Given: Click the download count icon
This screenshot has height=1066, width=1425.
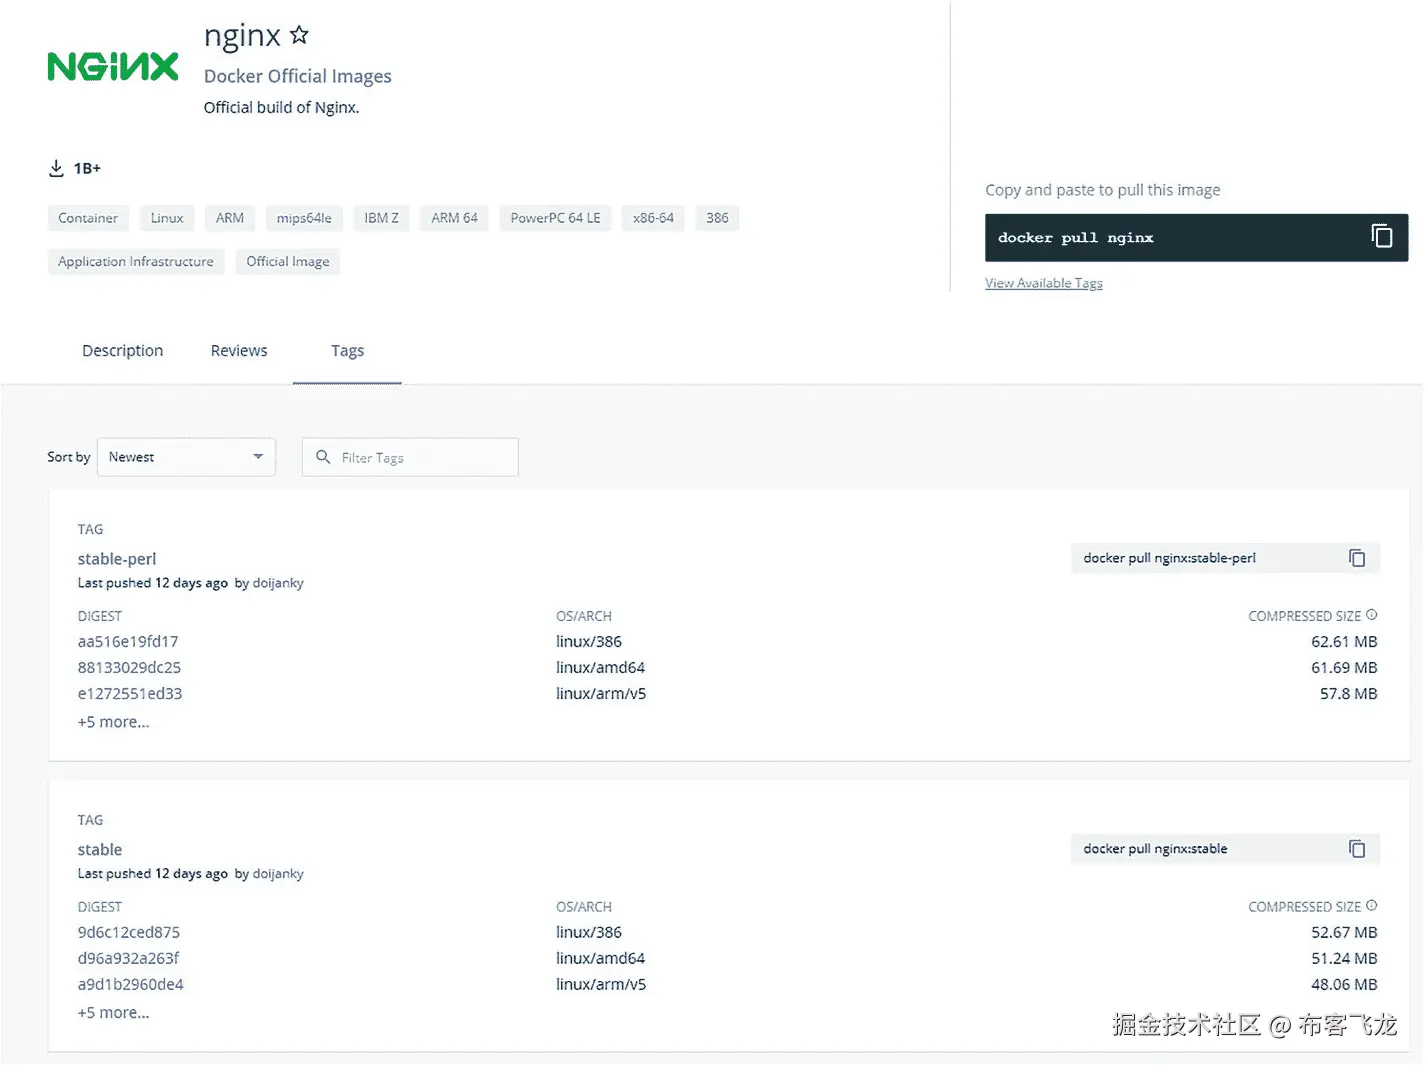Looking at the screenshot, I should [x=56, y=168].
